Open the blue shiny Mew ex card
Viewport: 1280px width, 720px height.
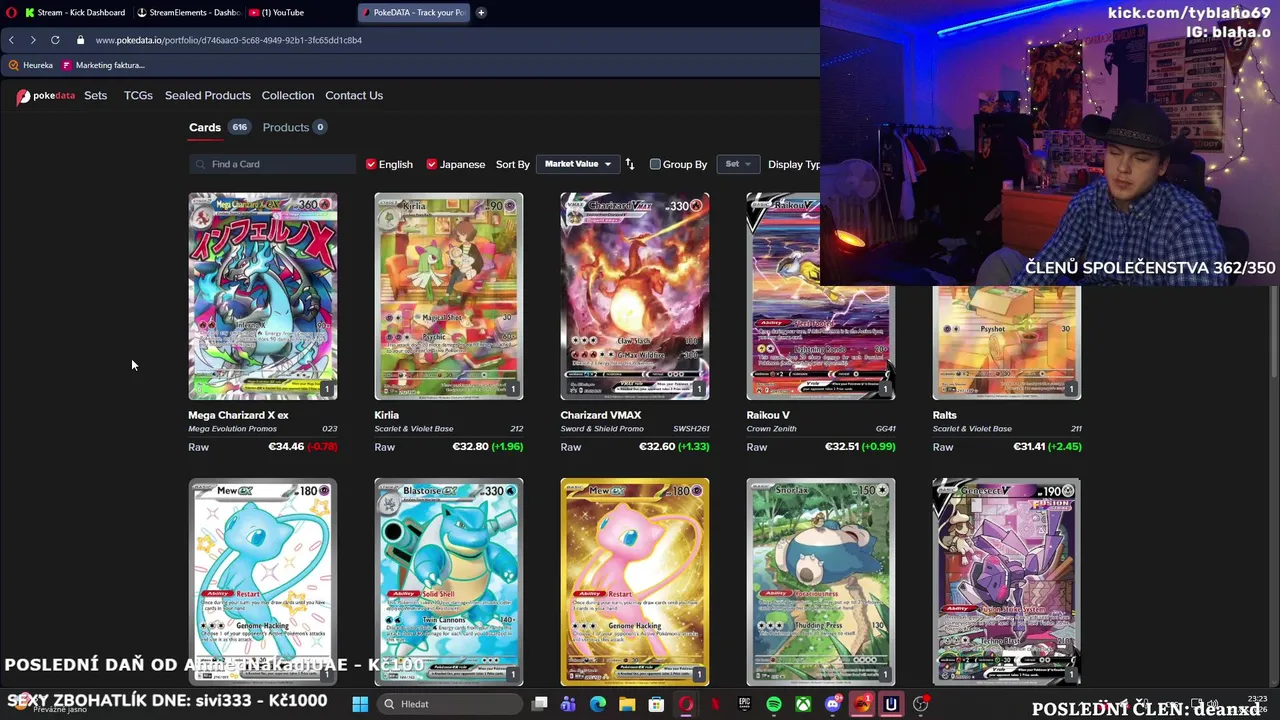pyautogui.click(x=263, y=582)
